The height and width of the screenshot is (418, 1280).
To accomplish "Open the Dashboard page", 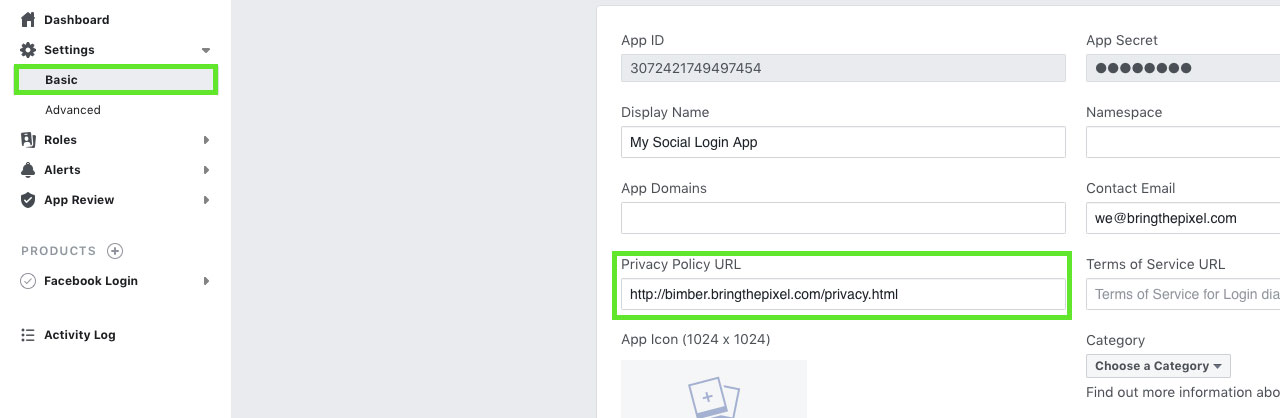I will tap(77, 20).
